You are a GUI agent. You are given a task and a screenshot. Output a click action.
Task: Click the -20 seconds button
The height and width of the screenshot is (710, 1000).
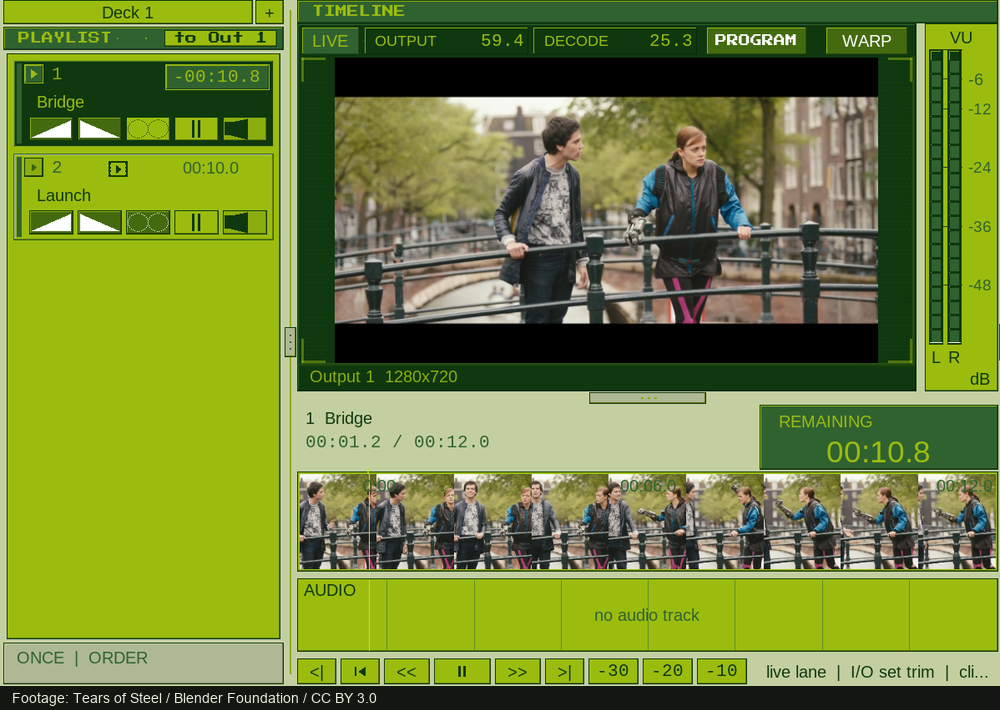click(668, 672)
